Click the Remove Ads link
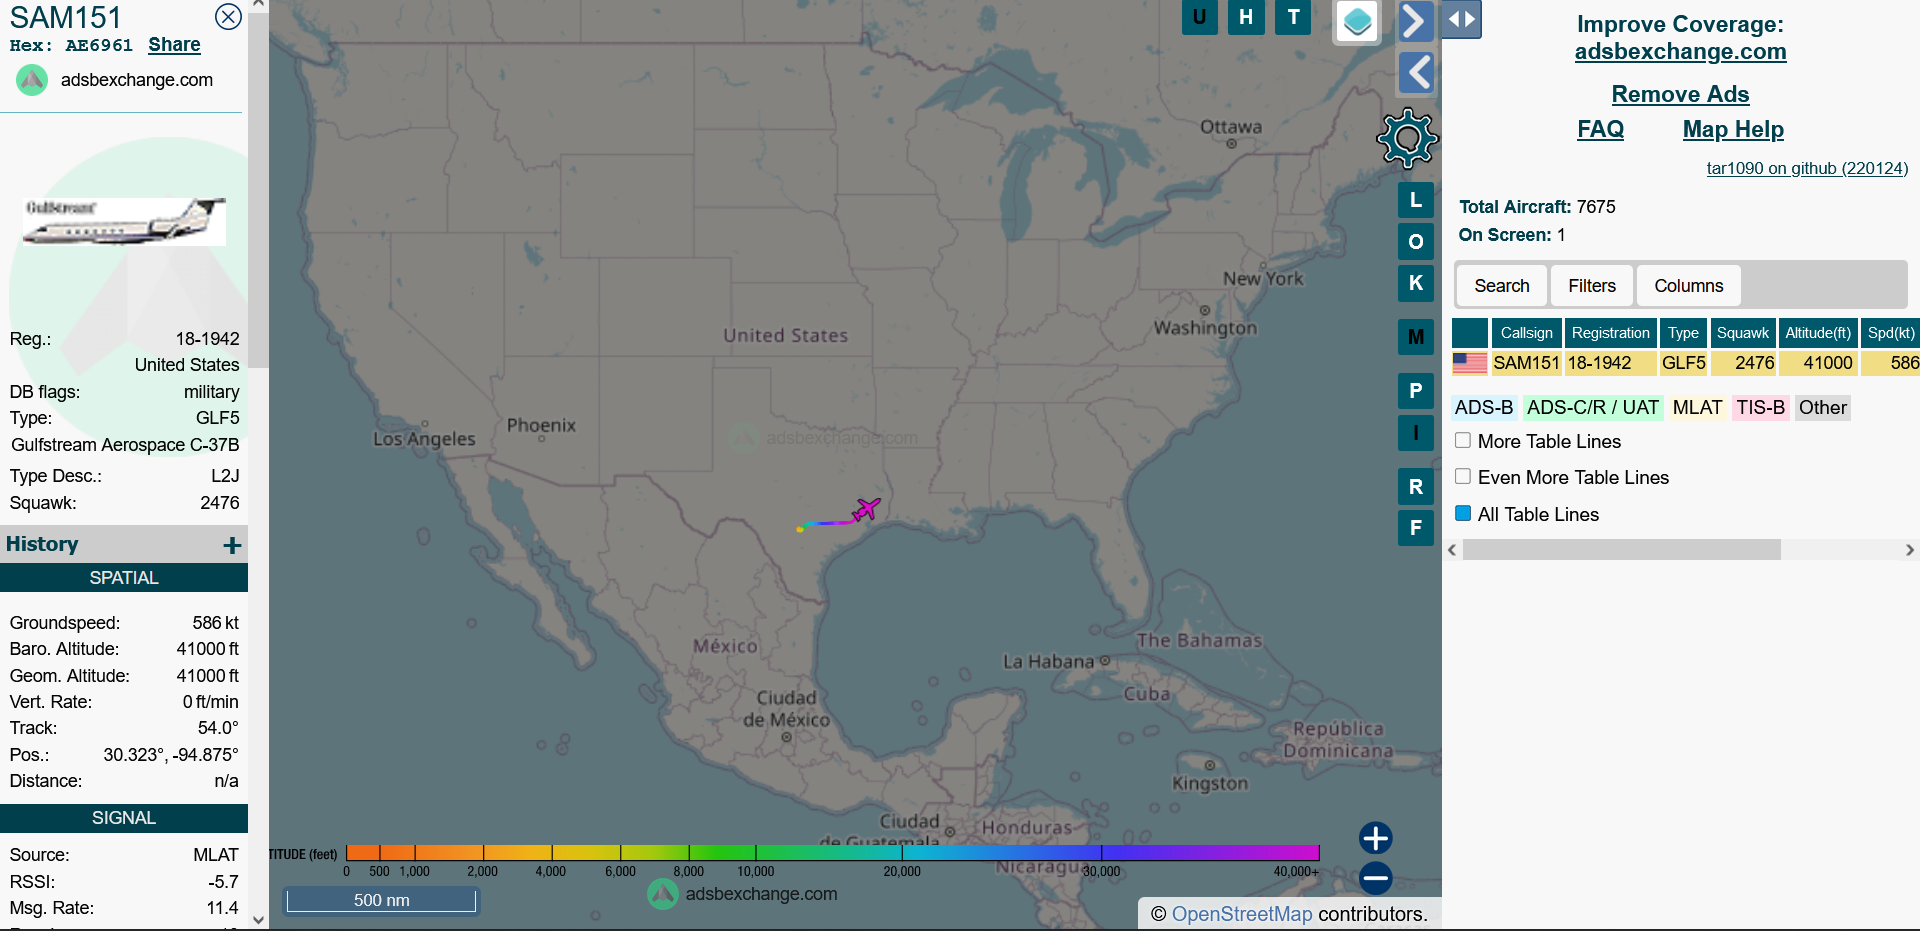Viewport: 1920px width, 931px height. coord(1680,94)
